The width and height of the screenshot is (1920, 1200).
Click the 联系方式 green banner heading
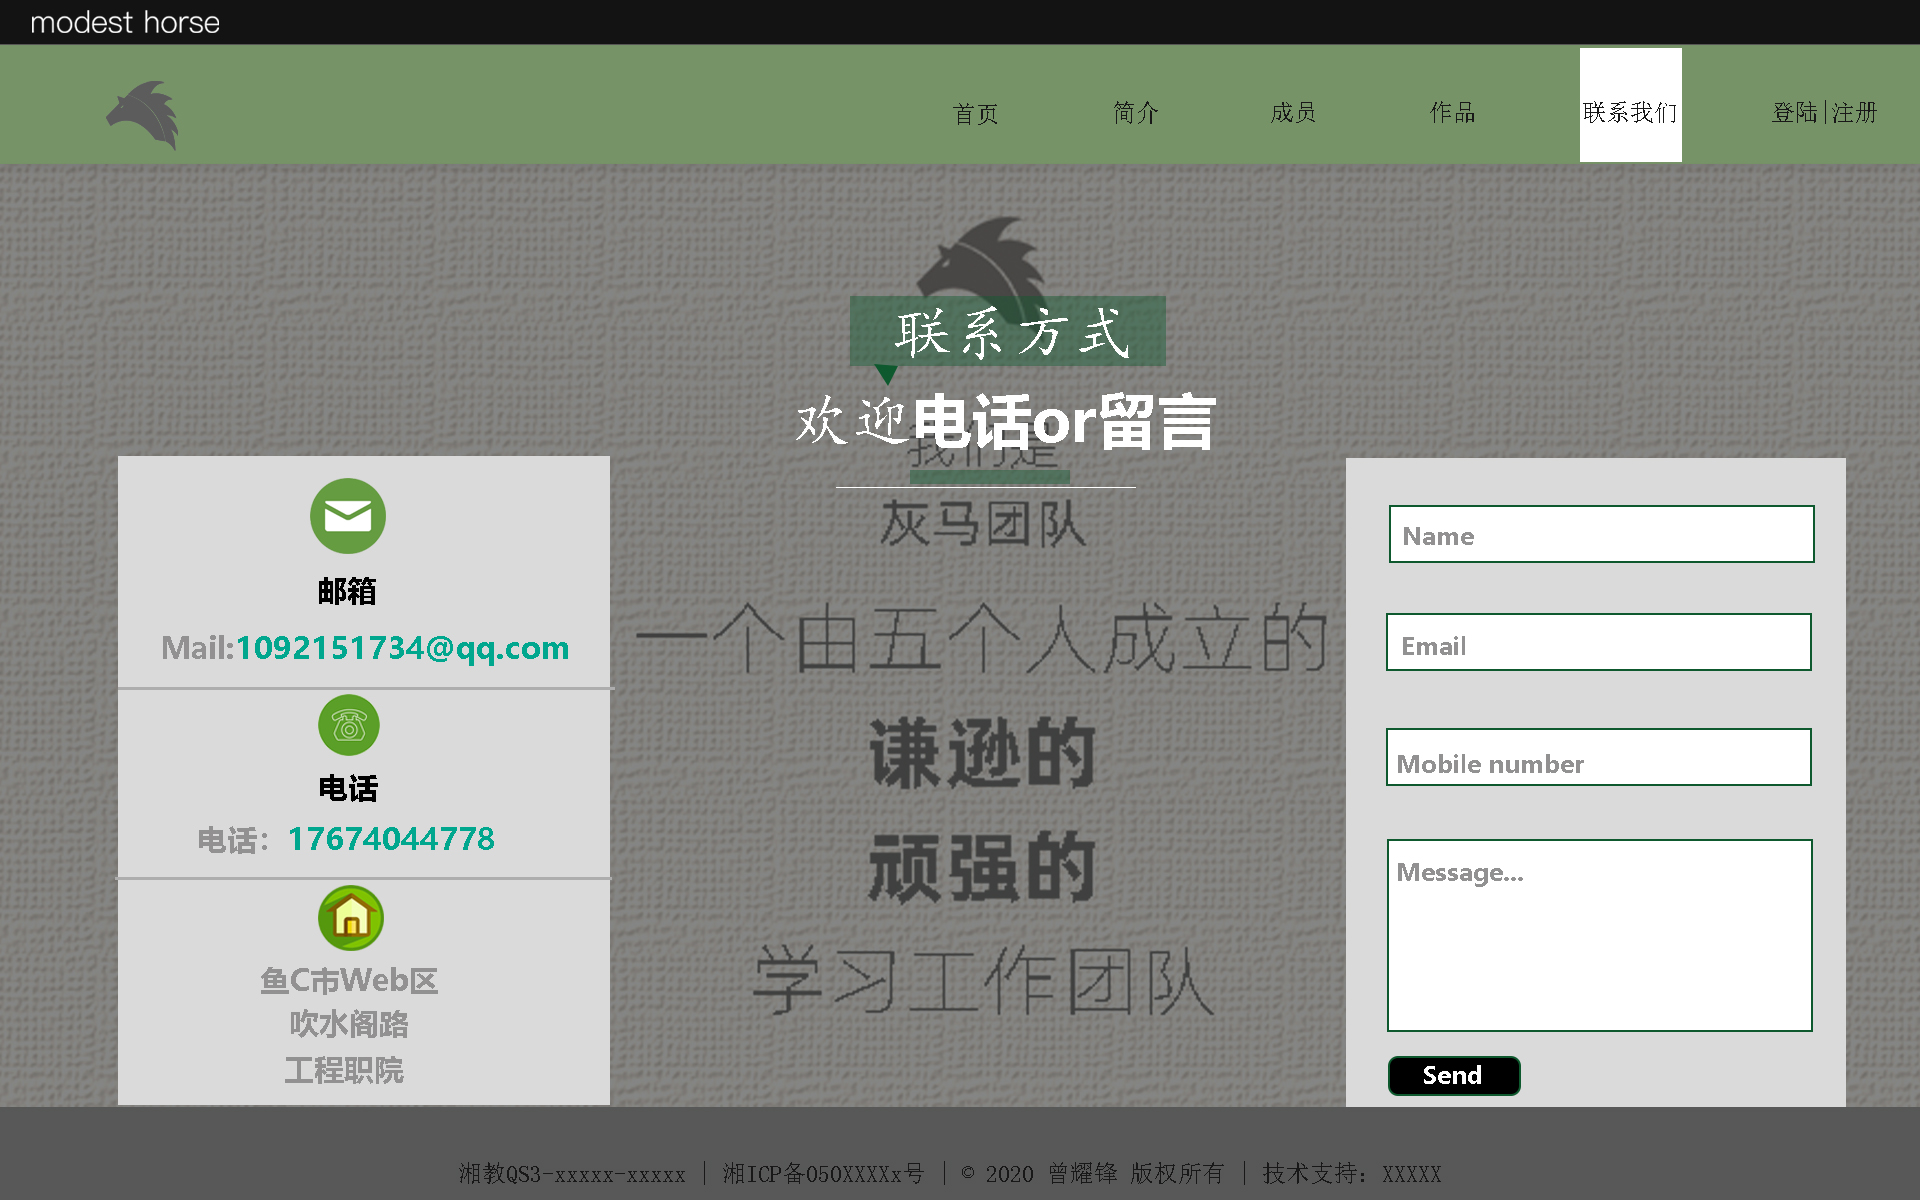point(1008,332)
